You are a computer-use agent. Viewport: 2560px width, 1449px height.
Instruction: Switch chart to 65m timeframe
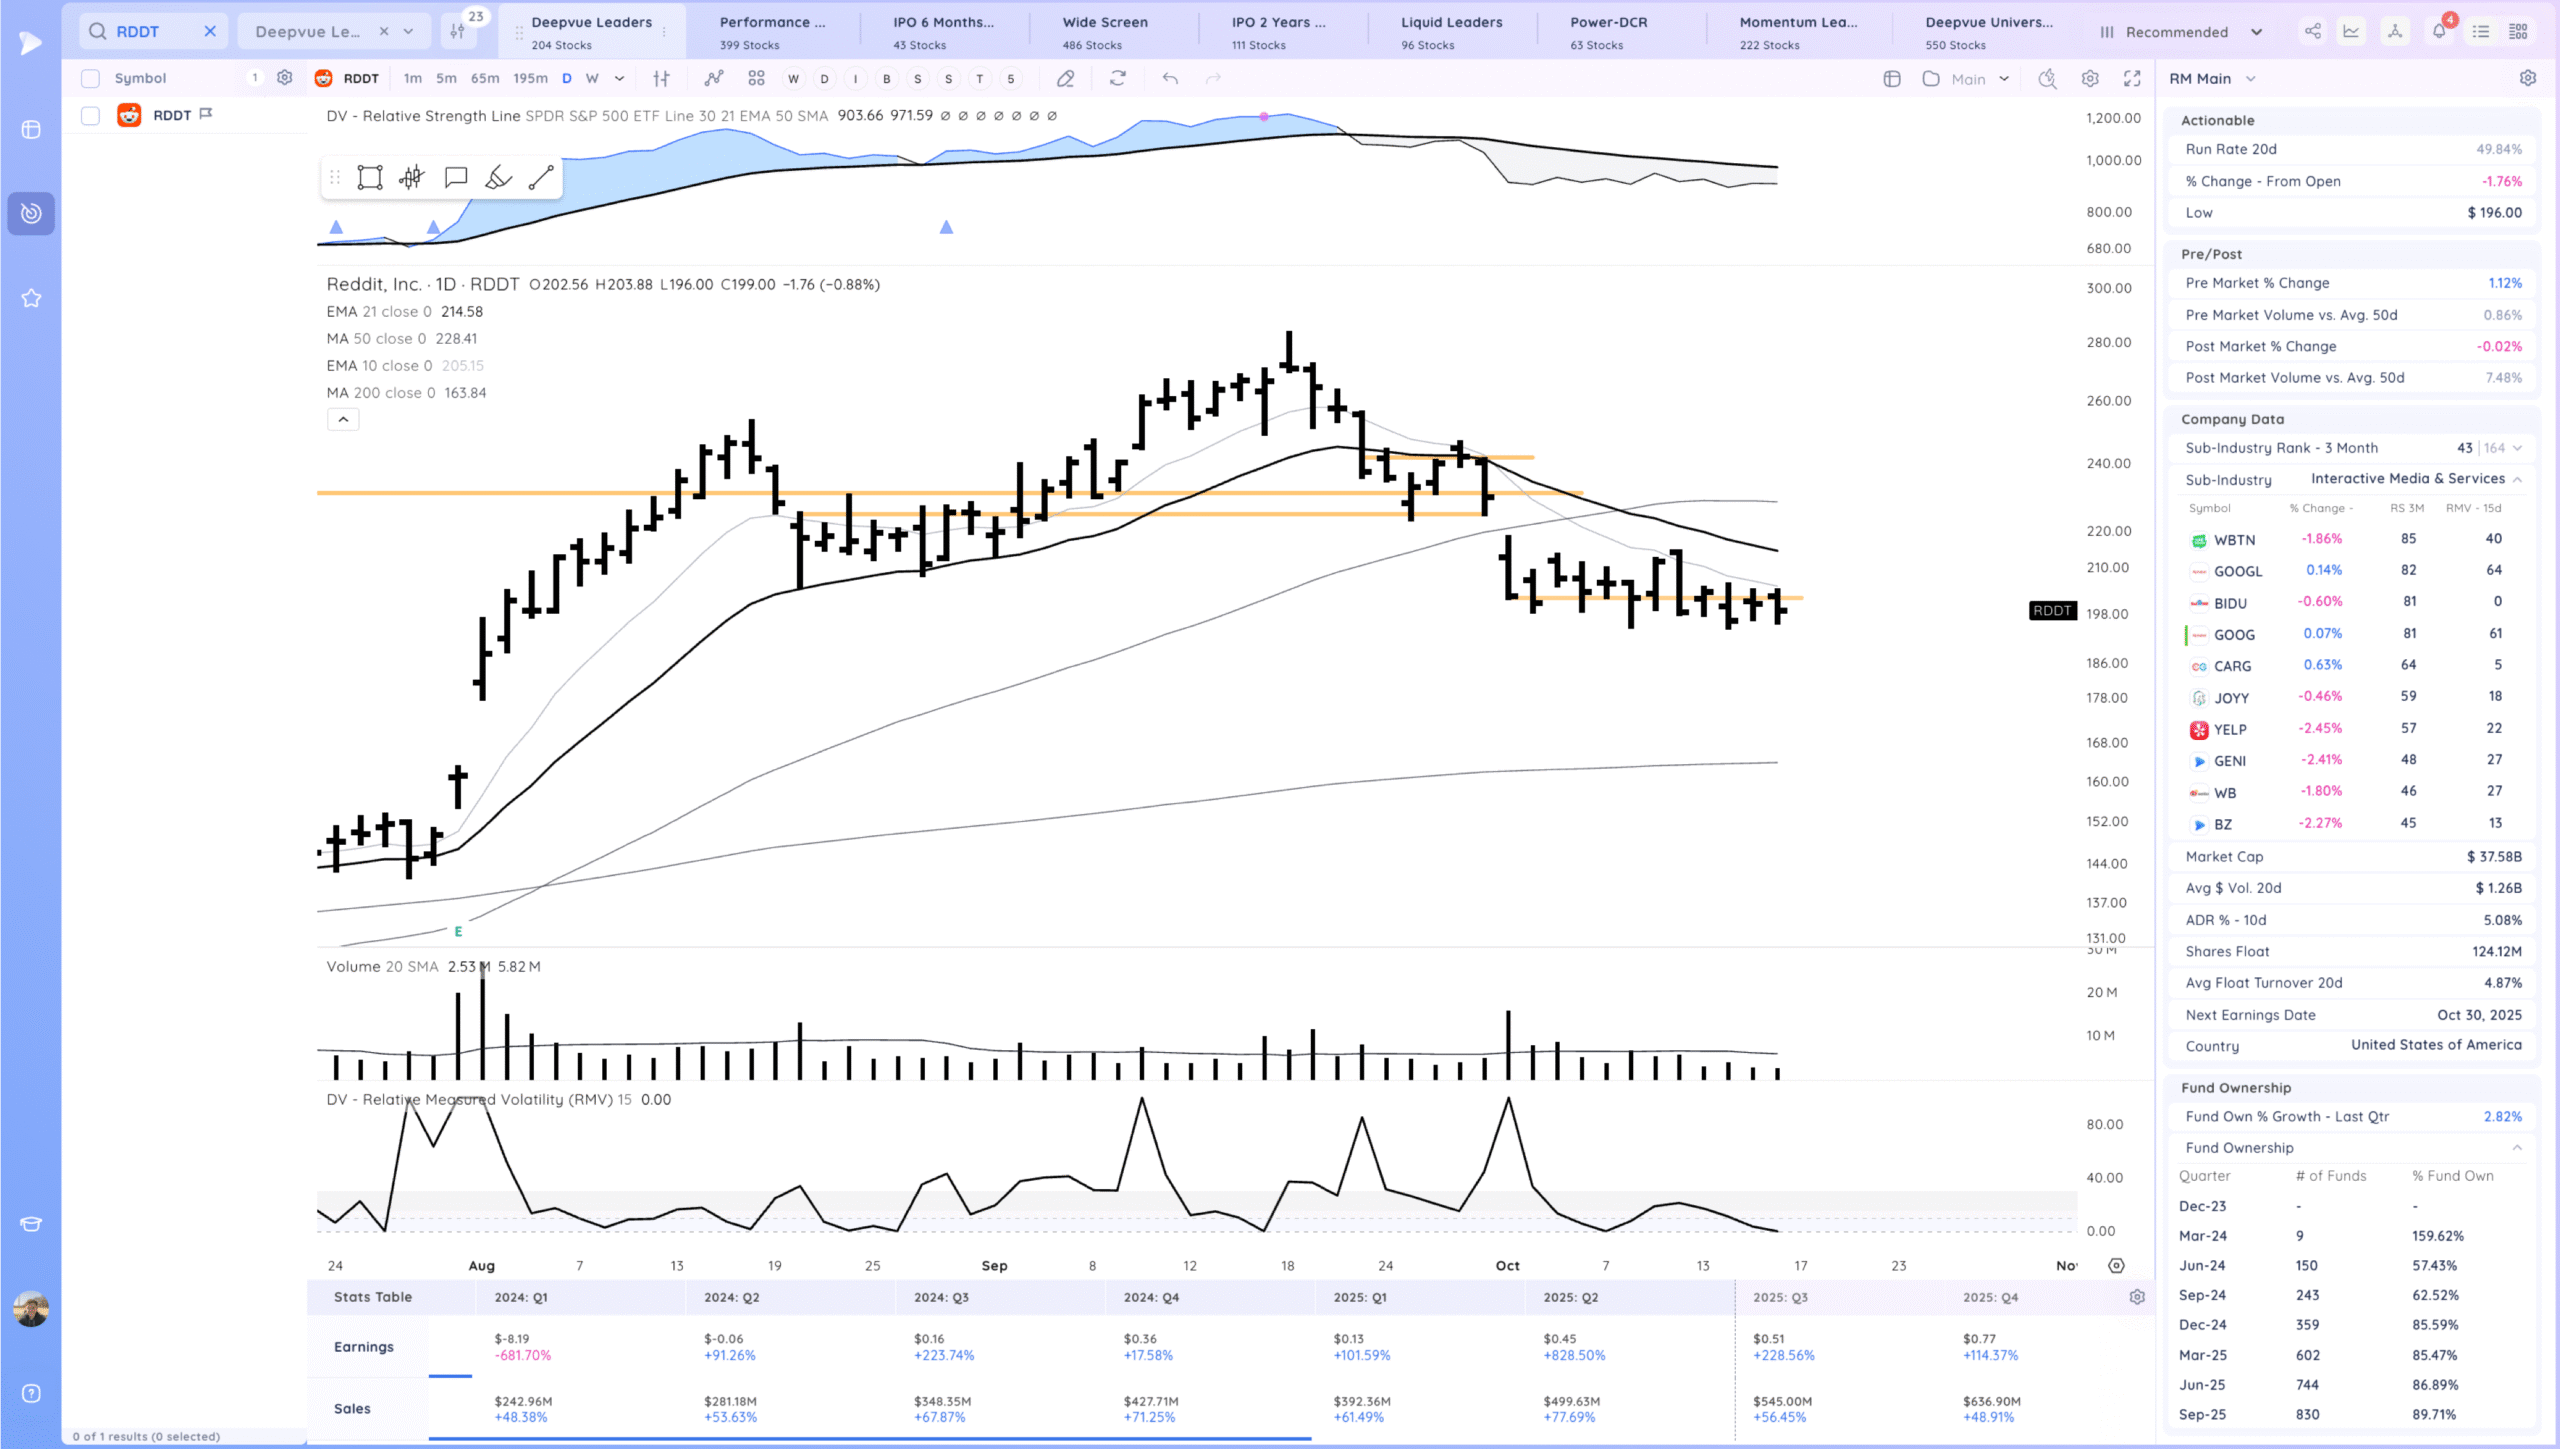pyautogui.click(x=485, y=78)
